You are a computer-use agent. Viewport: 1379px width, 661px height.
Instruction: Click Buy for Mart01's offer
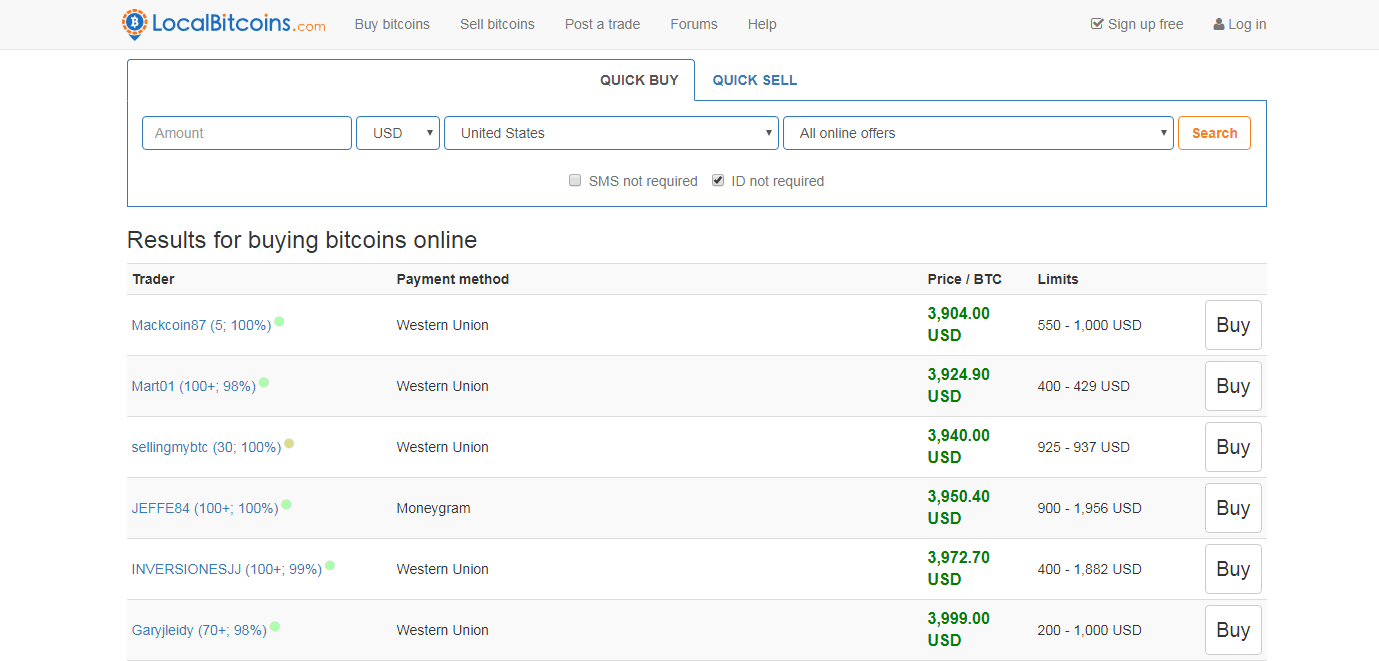pyautogui.click(x=1233, y=386)
